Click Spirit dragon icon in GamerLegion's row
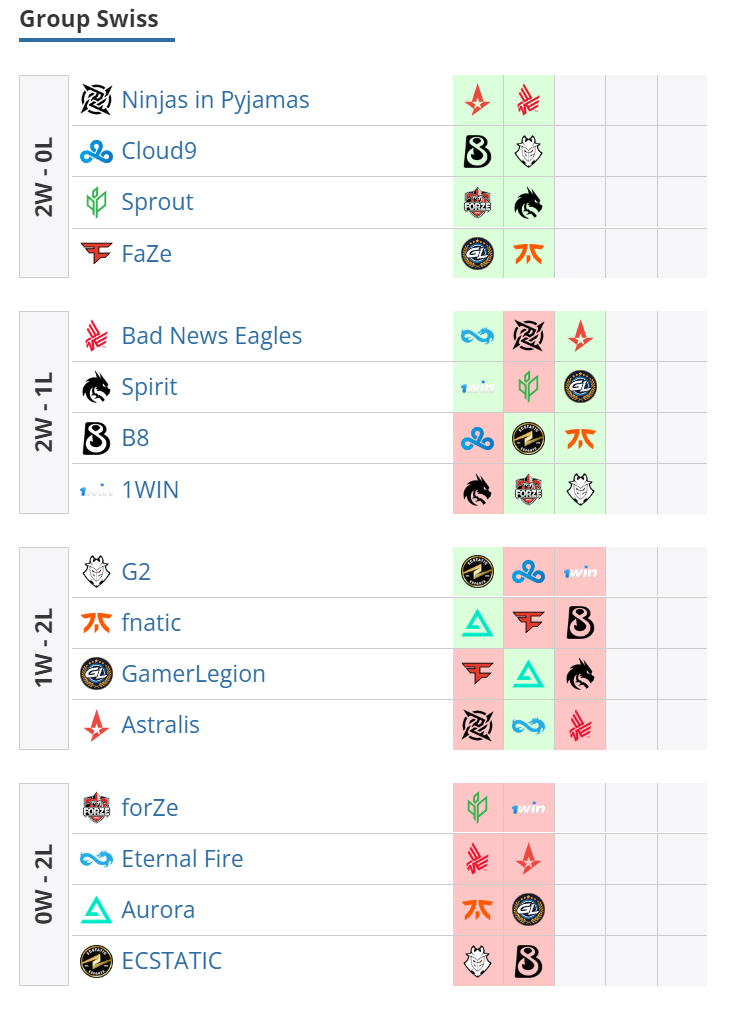Viewport: 730px width, 1010px height. [580, 674]
